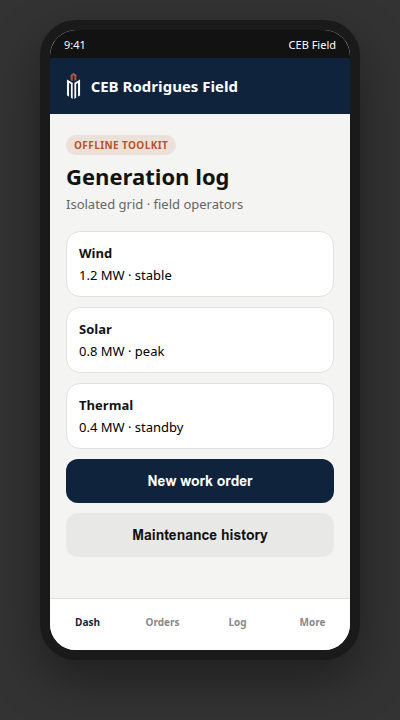The width and height of the screenshot is (400, 720).
Task: Open the Thermal generation card
Action: tap(200, 416)
